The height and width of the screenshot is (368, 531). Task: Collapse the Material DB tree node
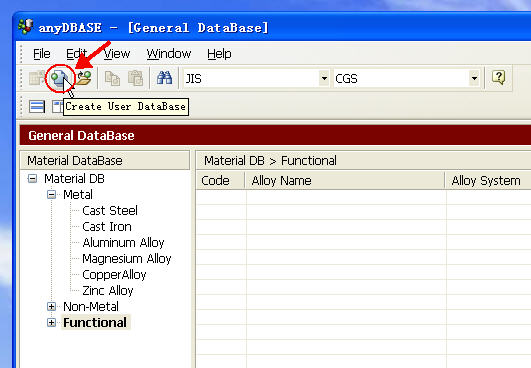(32, 178)
